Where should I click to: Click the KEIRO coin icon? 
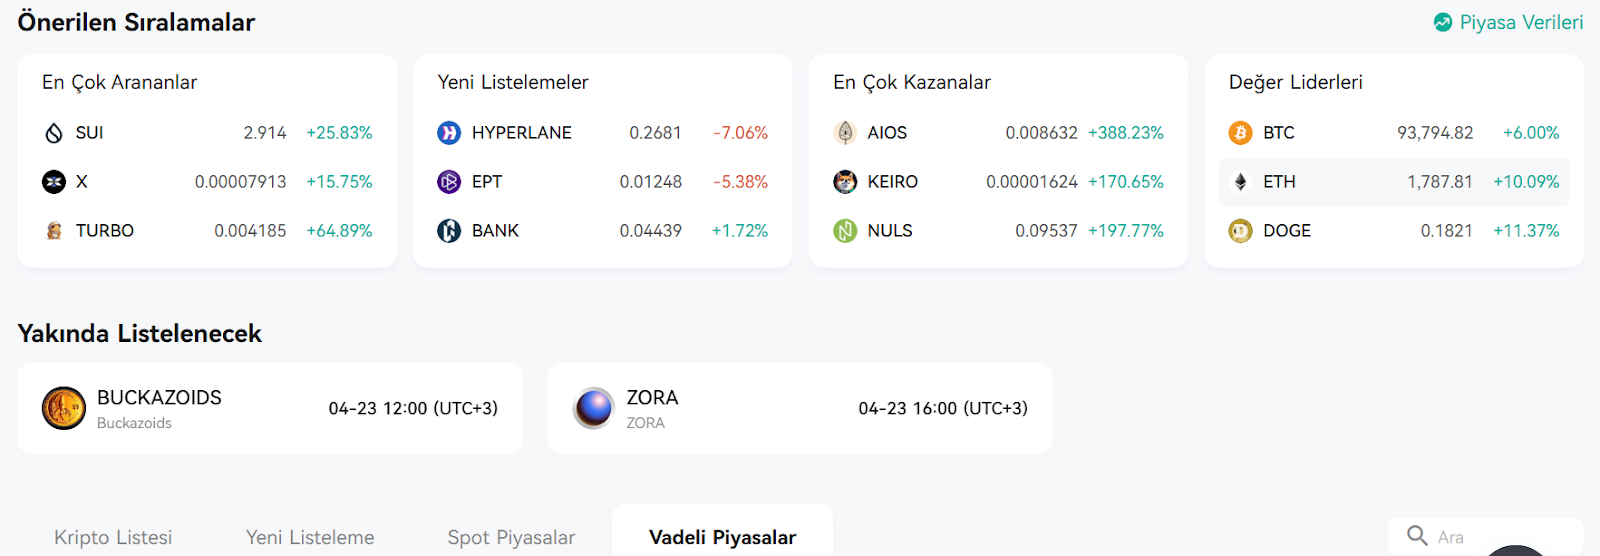(x=845, y=182)
